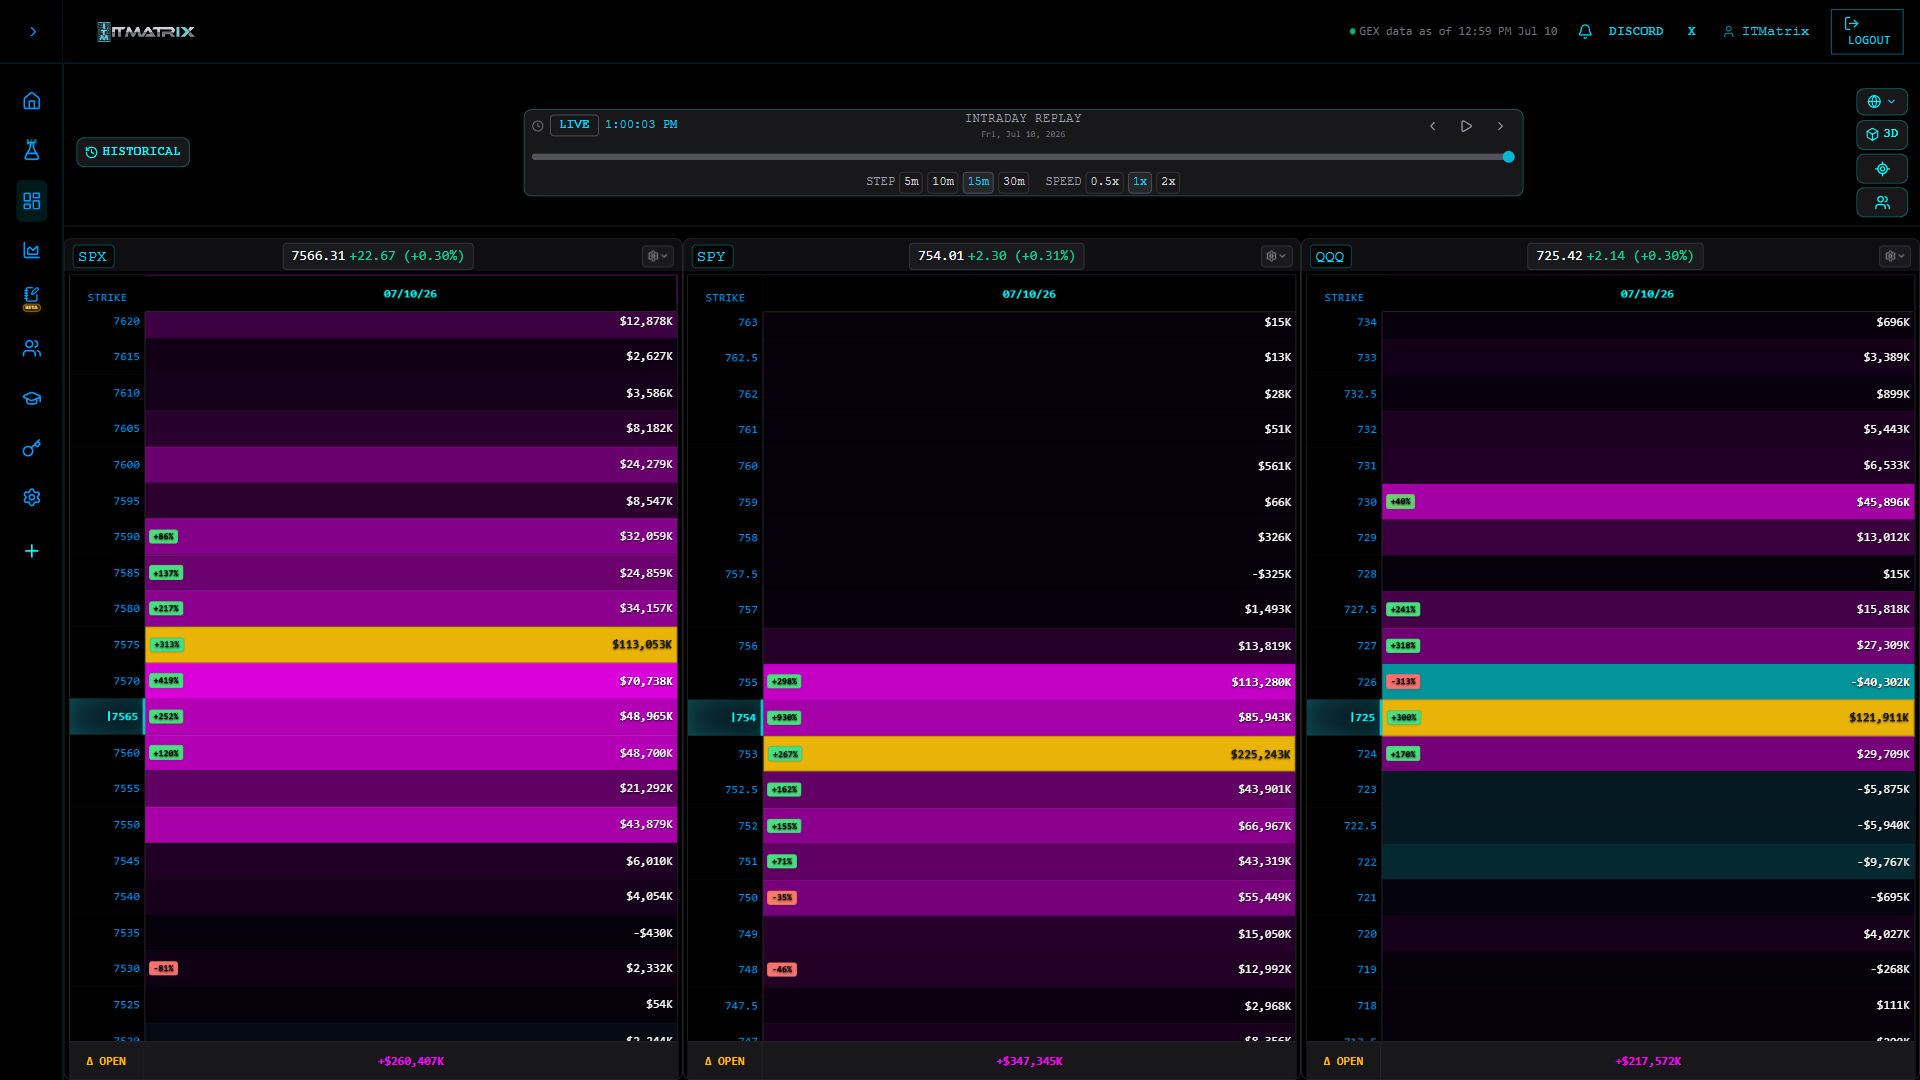
Task: Open SPX panel settings dropdown
Action: pos(657,257)
